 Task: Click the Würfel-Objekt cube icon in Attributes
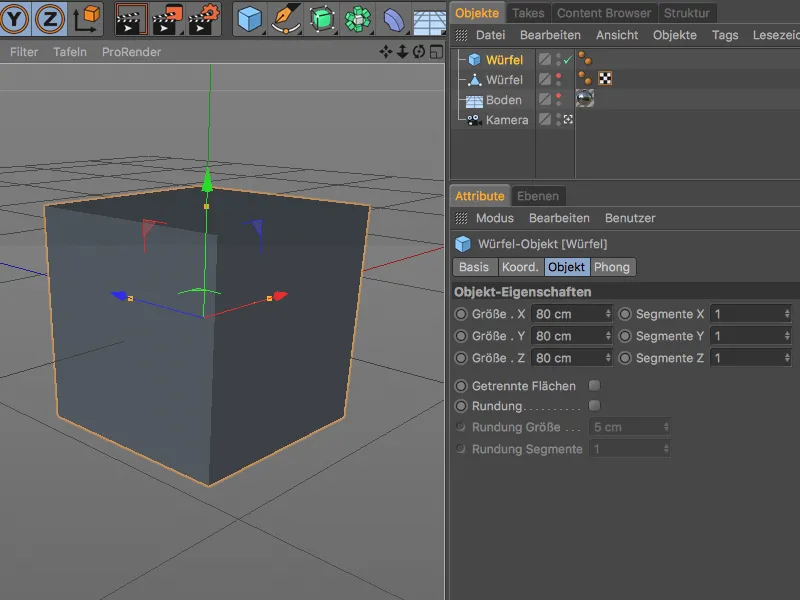point(463,244)
